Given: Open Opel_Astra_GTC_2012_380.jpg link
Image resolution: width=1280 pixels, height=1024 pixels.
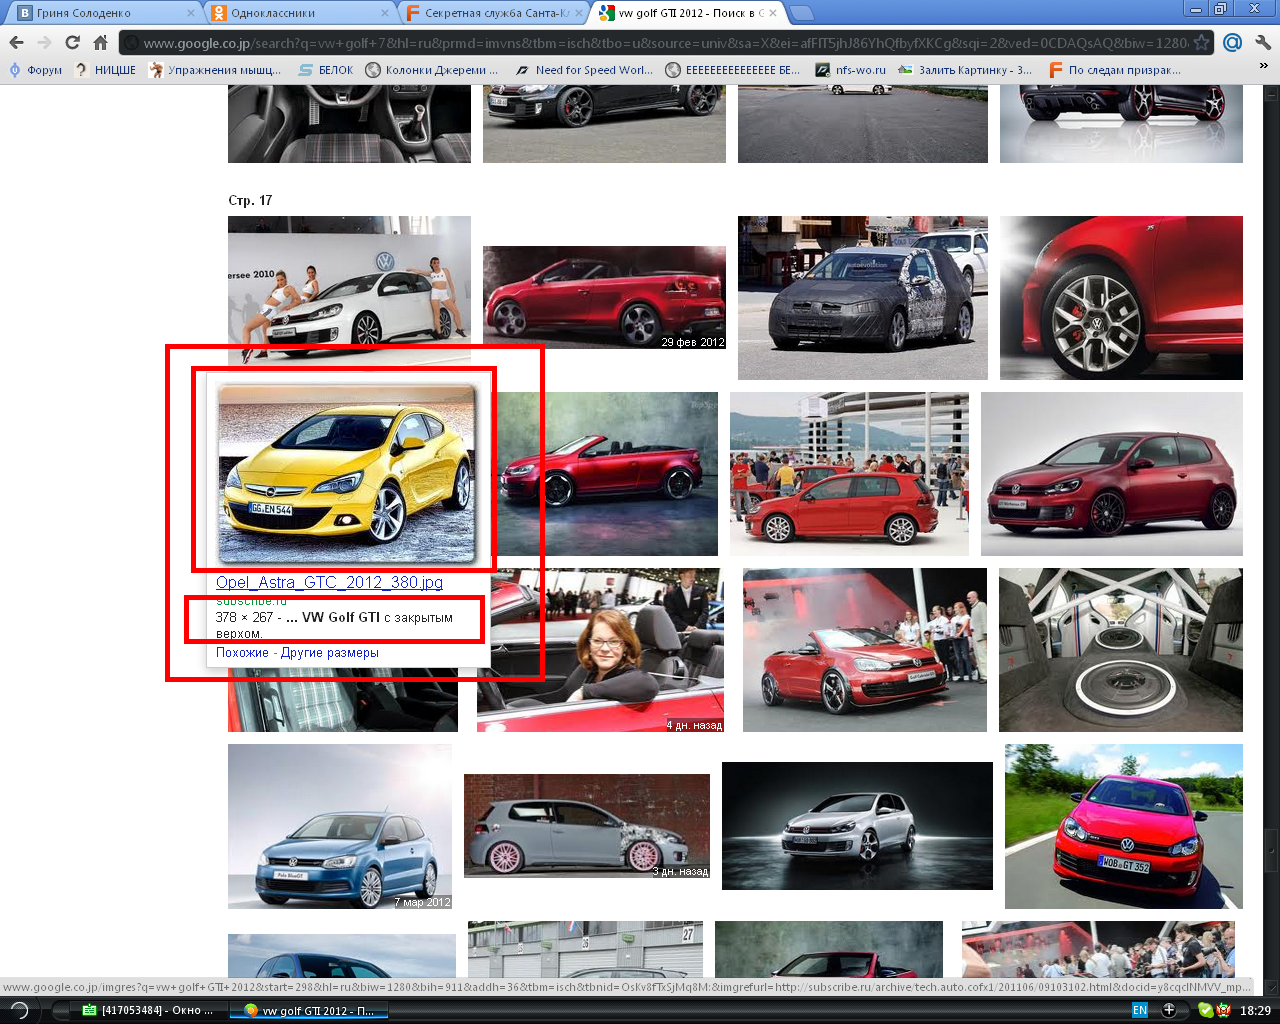Looking at the screenshot, I should [329, 582].
